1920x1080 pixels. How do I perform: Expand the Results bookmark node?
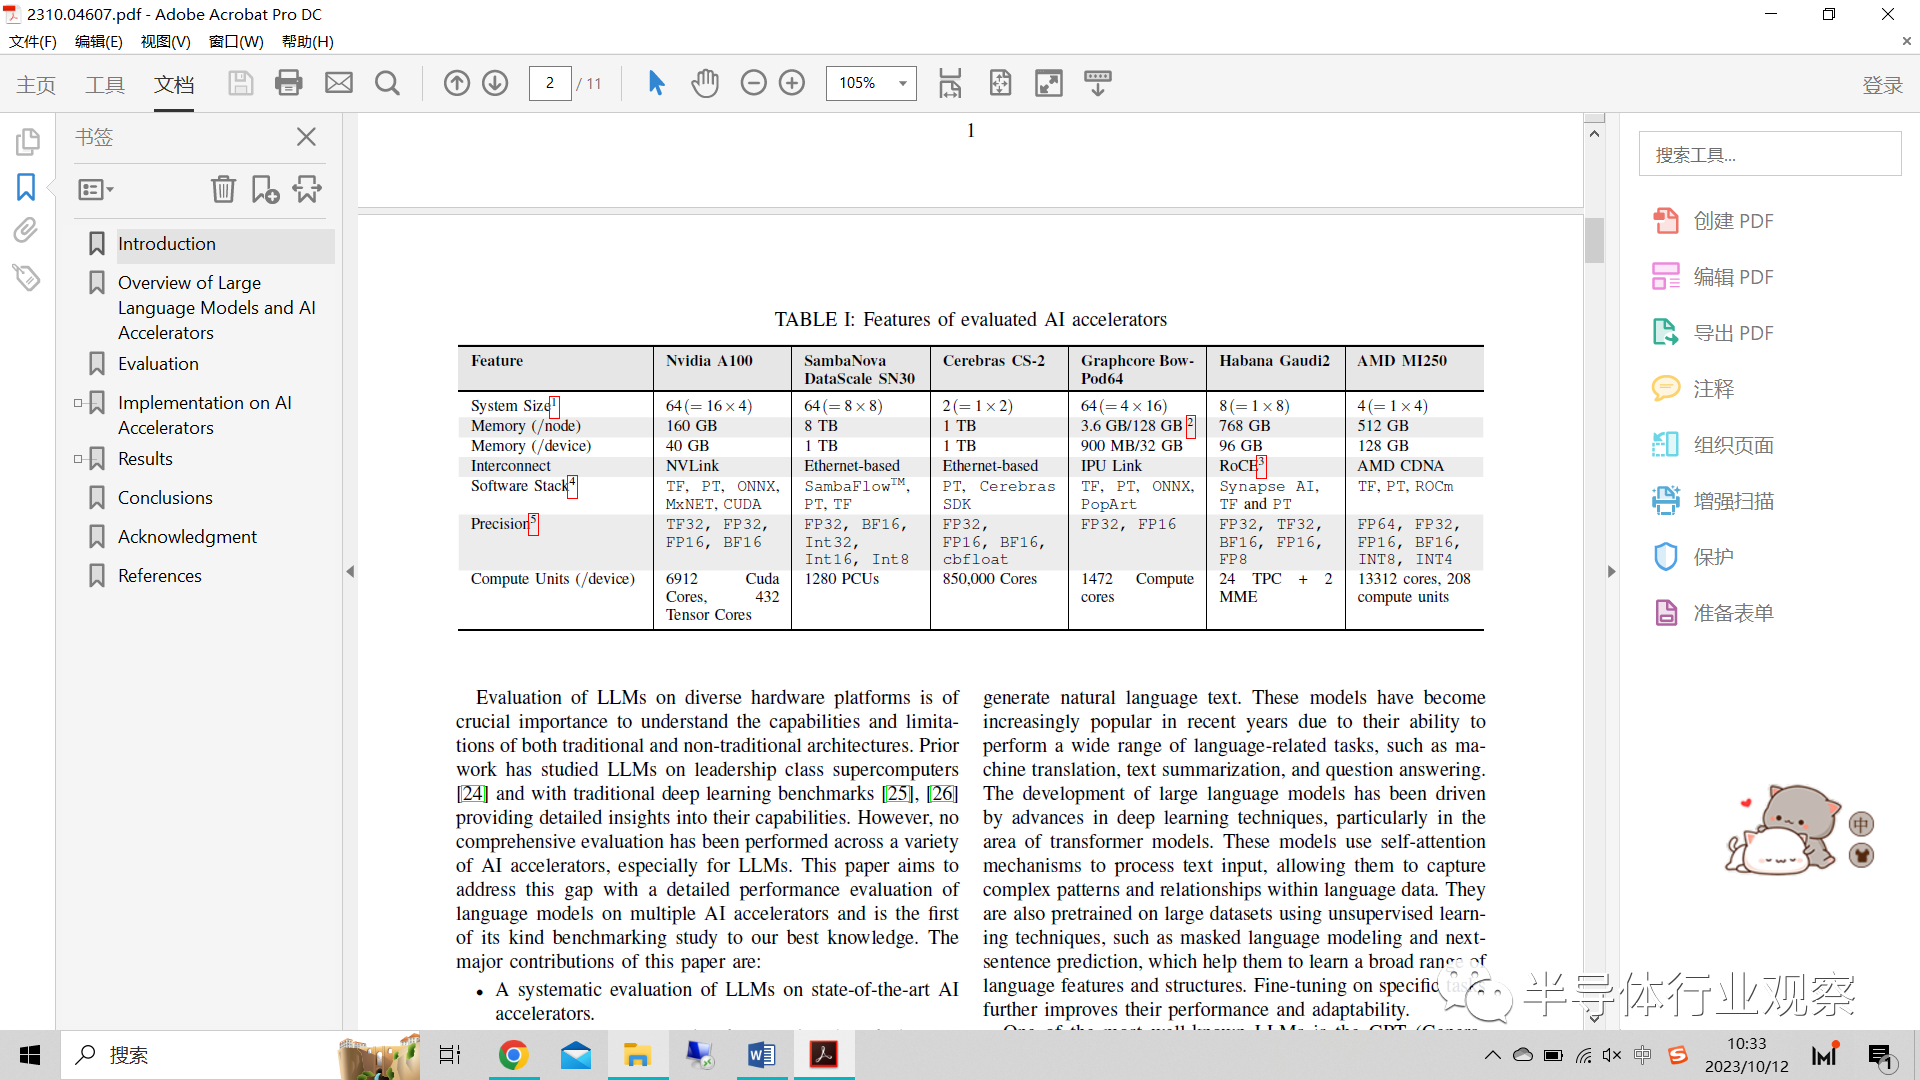click(78, 459)
